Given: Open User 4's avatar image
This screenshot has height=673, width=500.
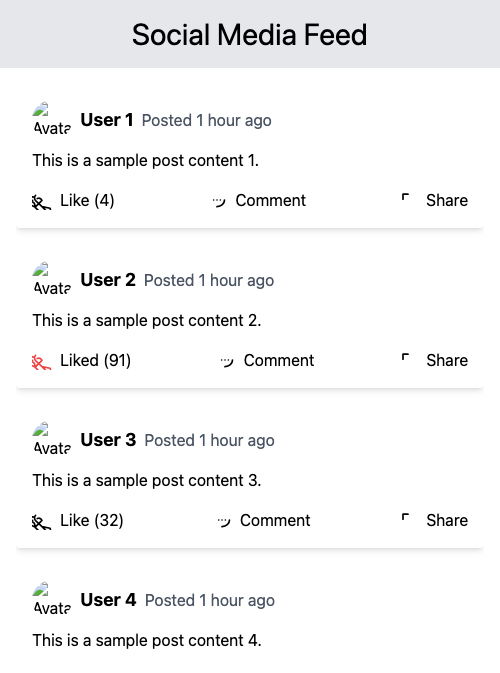Looking at the screenshot, I should click(x=52, y=600).
